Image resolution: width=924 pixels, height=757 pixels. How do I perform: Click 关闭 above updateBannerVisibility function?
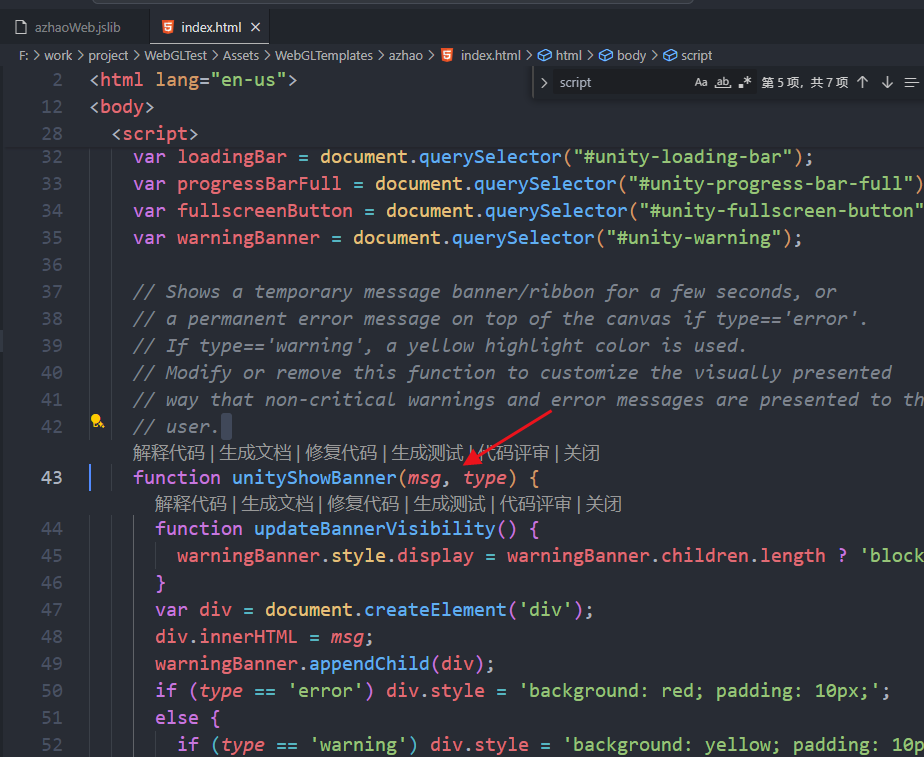[603, 504]
